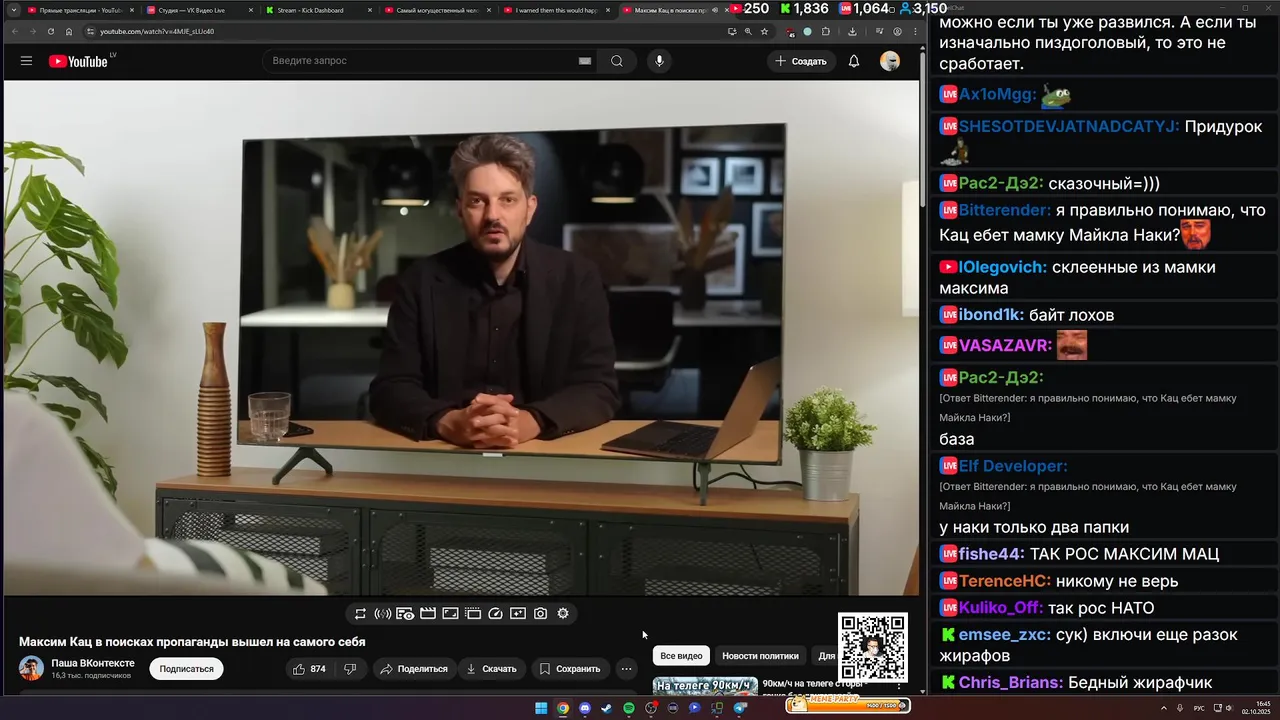The image size is (1280, 720).
Task: Open enhancer settings gear icon
Action: (x=563, y=614)
